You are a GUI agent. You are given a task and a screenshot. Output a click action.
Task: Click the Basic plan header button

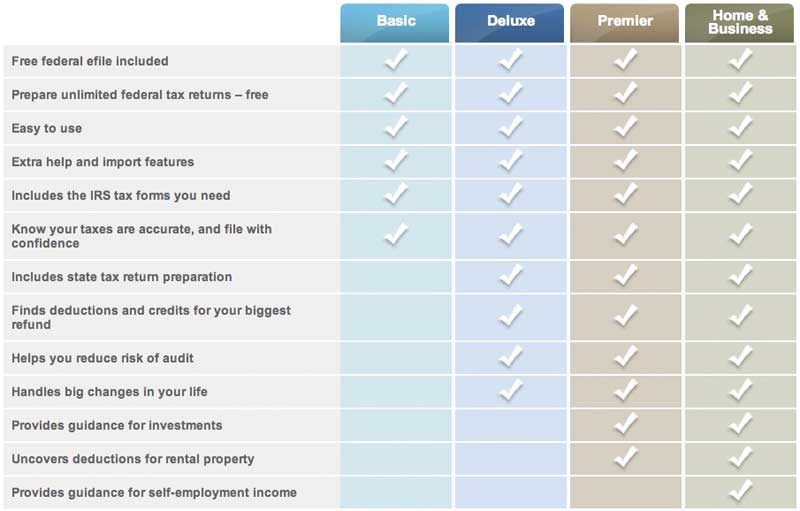pyautogui.click(x=395, y=22)
